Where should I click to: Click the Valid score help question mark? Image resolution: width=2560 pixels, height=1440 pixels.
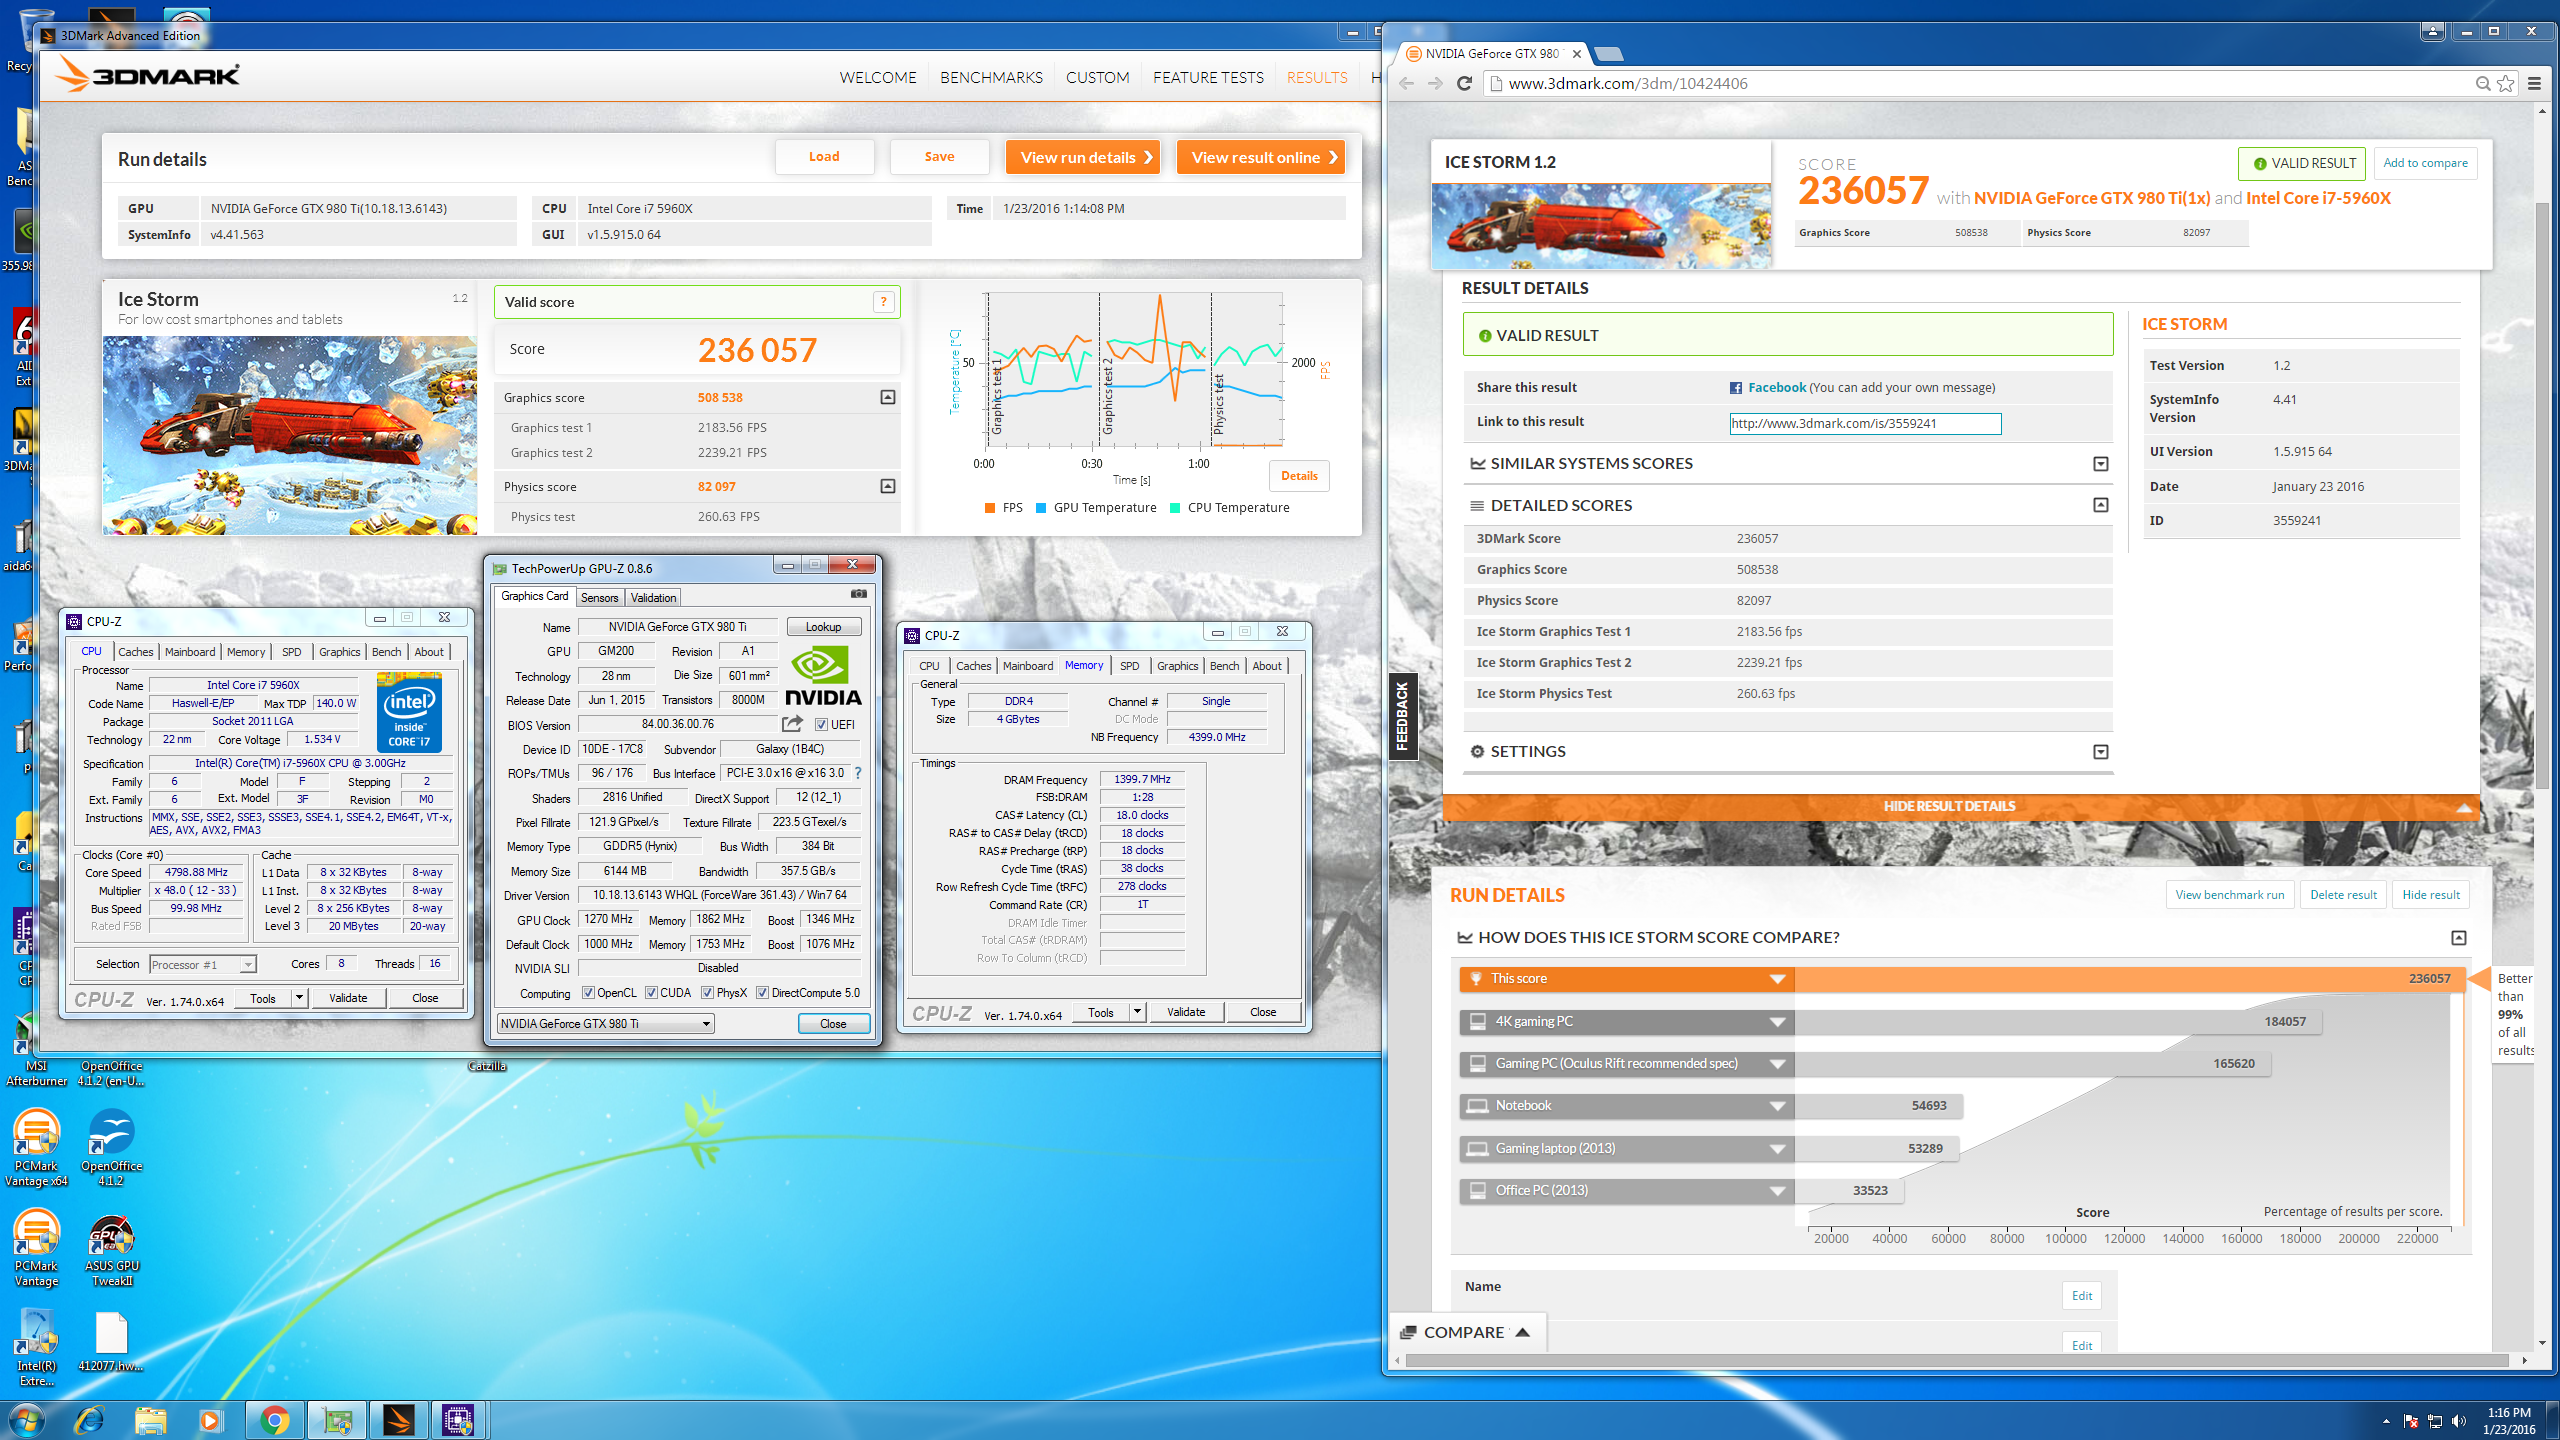pos(883,302)
